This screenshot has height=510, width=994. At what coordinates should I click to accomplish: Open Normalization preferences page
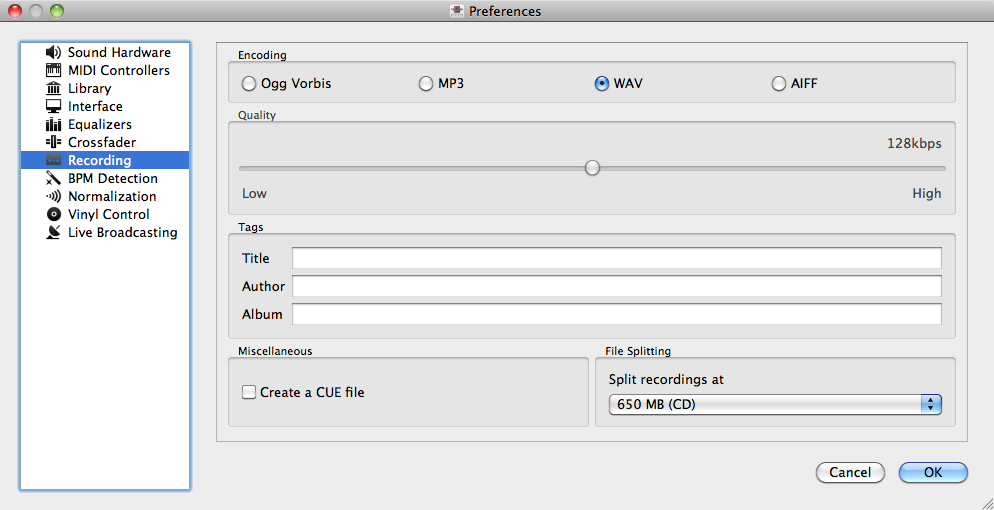[x=112, y=196]
